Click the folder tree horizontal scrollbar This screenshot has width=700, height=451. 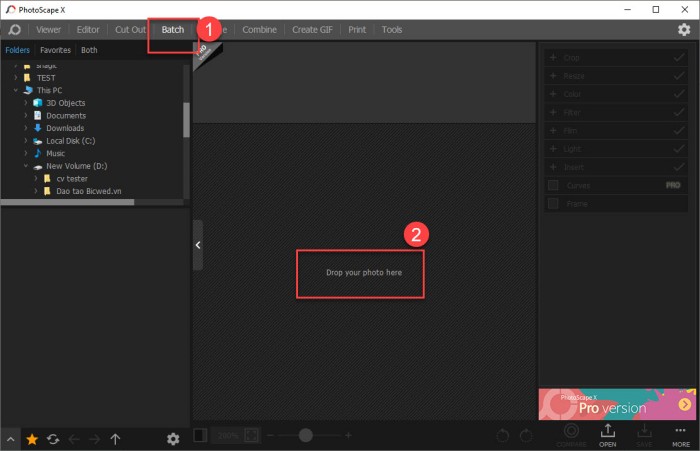67,202
